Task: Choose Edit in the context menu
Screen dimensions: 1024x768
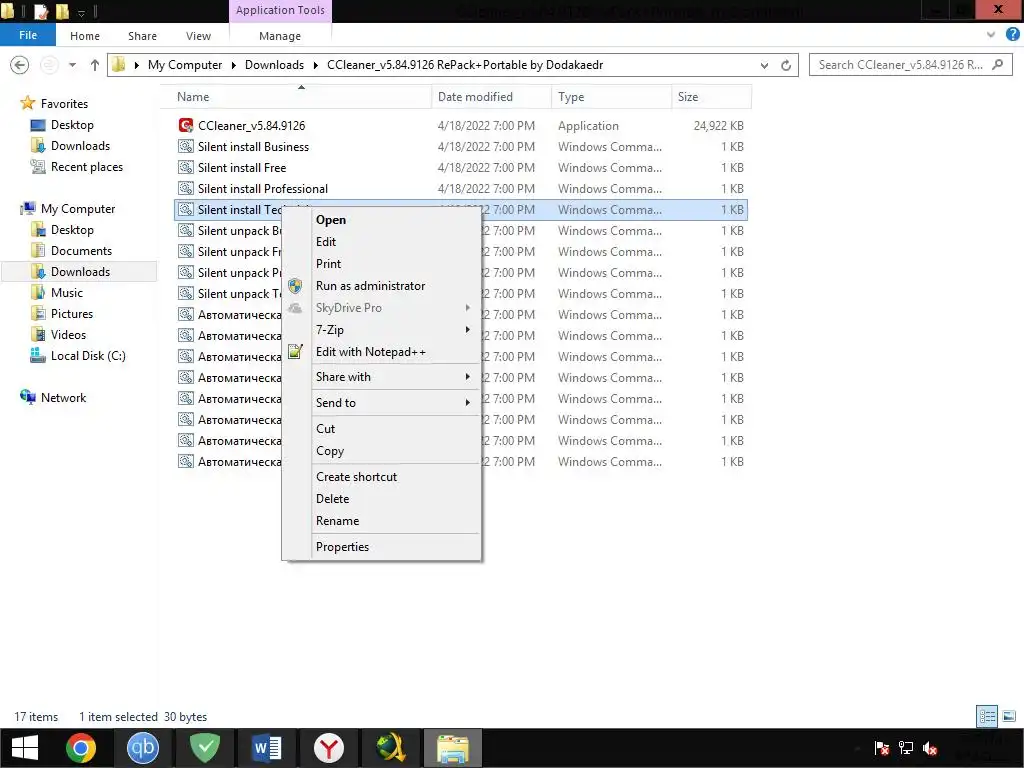Action: (381, 242)
